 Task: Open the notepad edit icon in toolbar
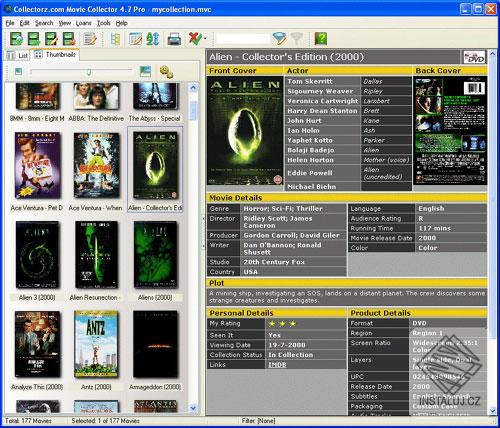click(x=90, y=39)
